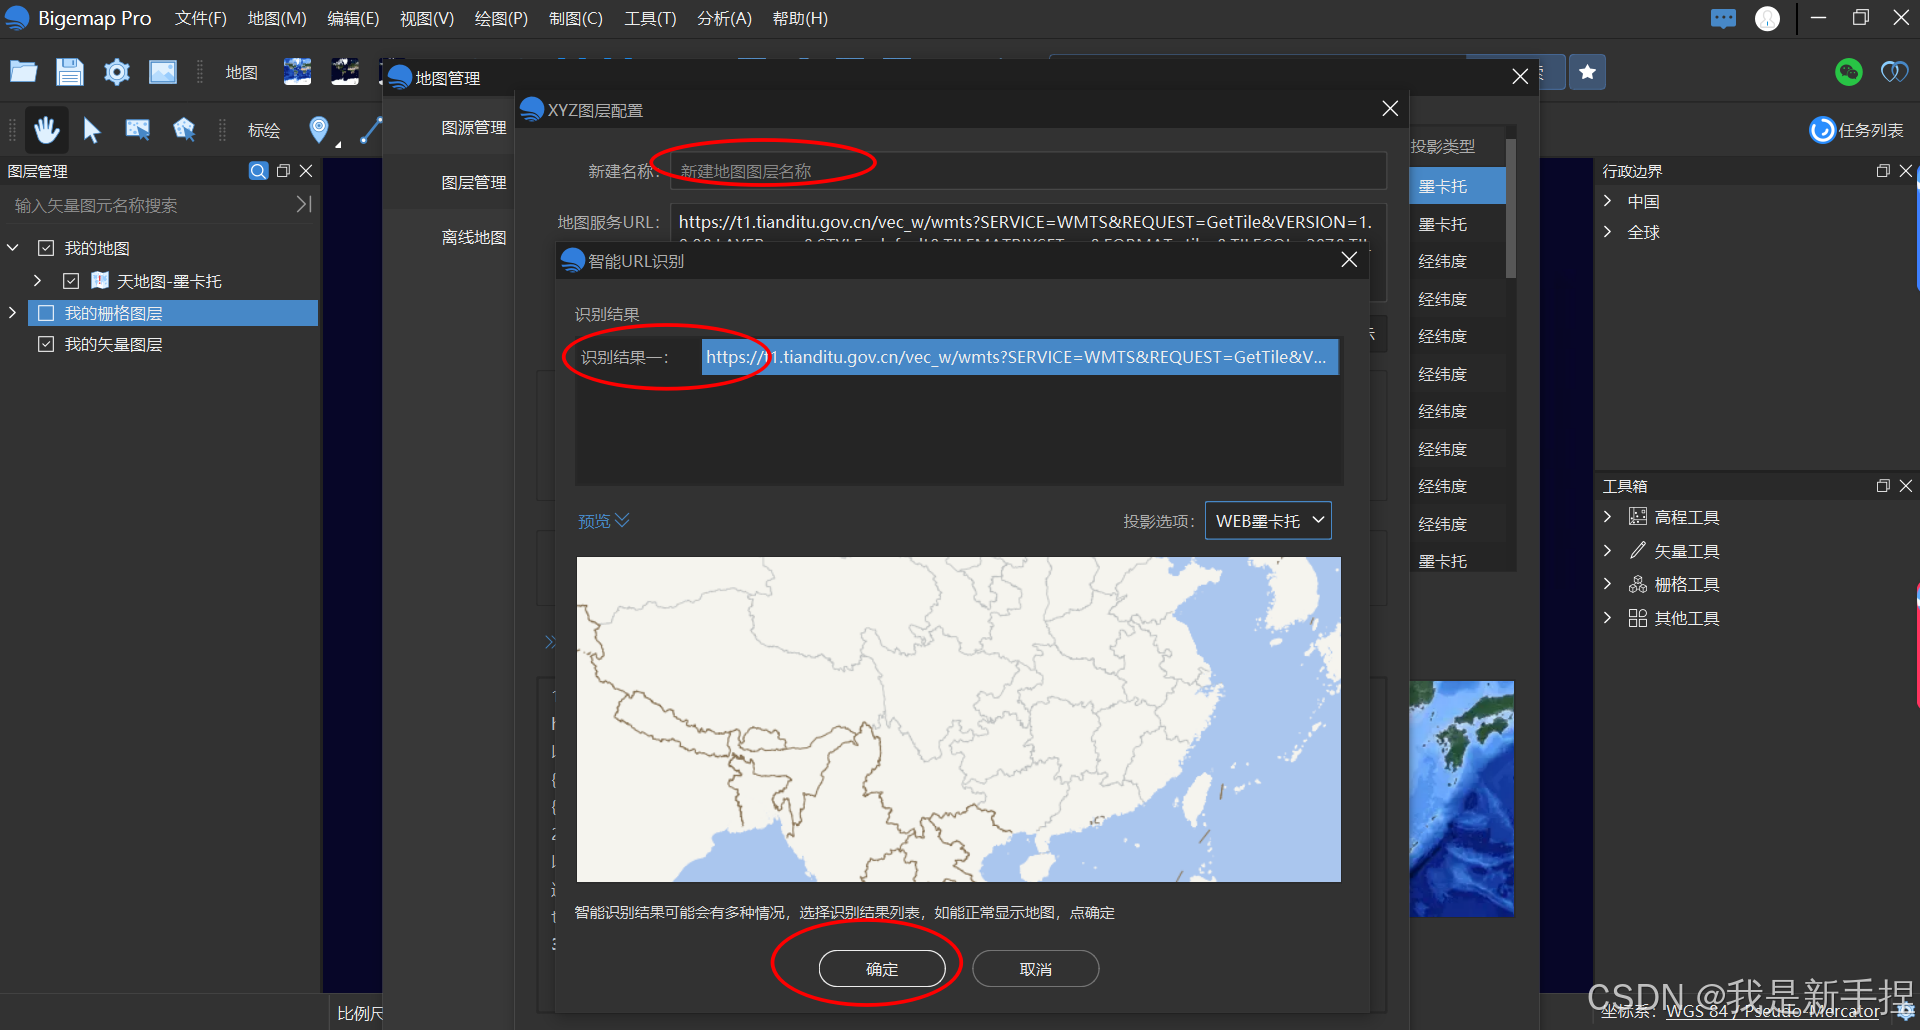Open the 分析(A) menu
This screenshot has width=1920, height=1030.
[724, 19]
